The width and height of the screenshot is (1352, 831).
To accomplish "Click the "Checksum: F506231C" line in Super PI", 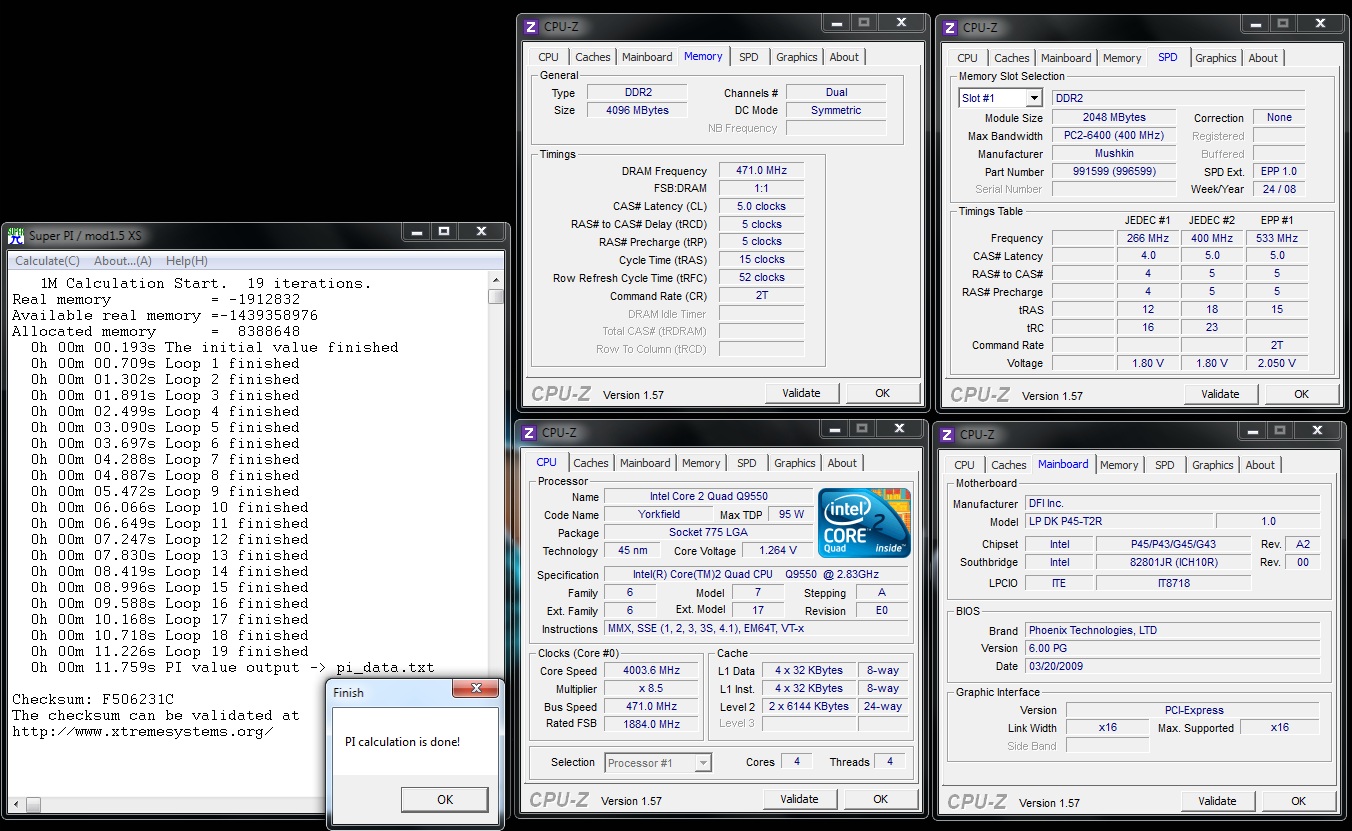I will pyautogui.click(x=93, y=699).
